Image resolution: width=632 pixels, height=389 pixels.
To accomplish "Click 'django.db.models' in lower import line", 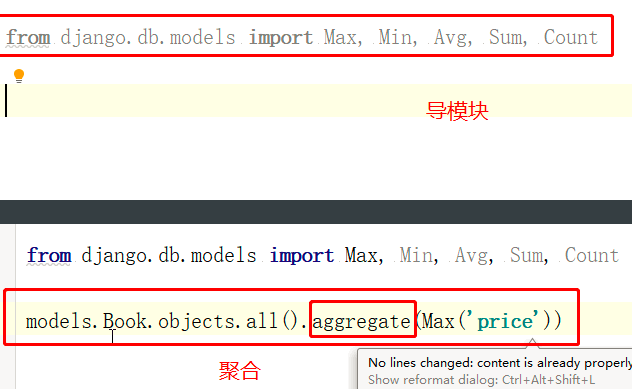I will pos(168,256).
